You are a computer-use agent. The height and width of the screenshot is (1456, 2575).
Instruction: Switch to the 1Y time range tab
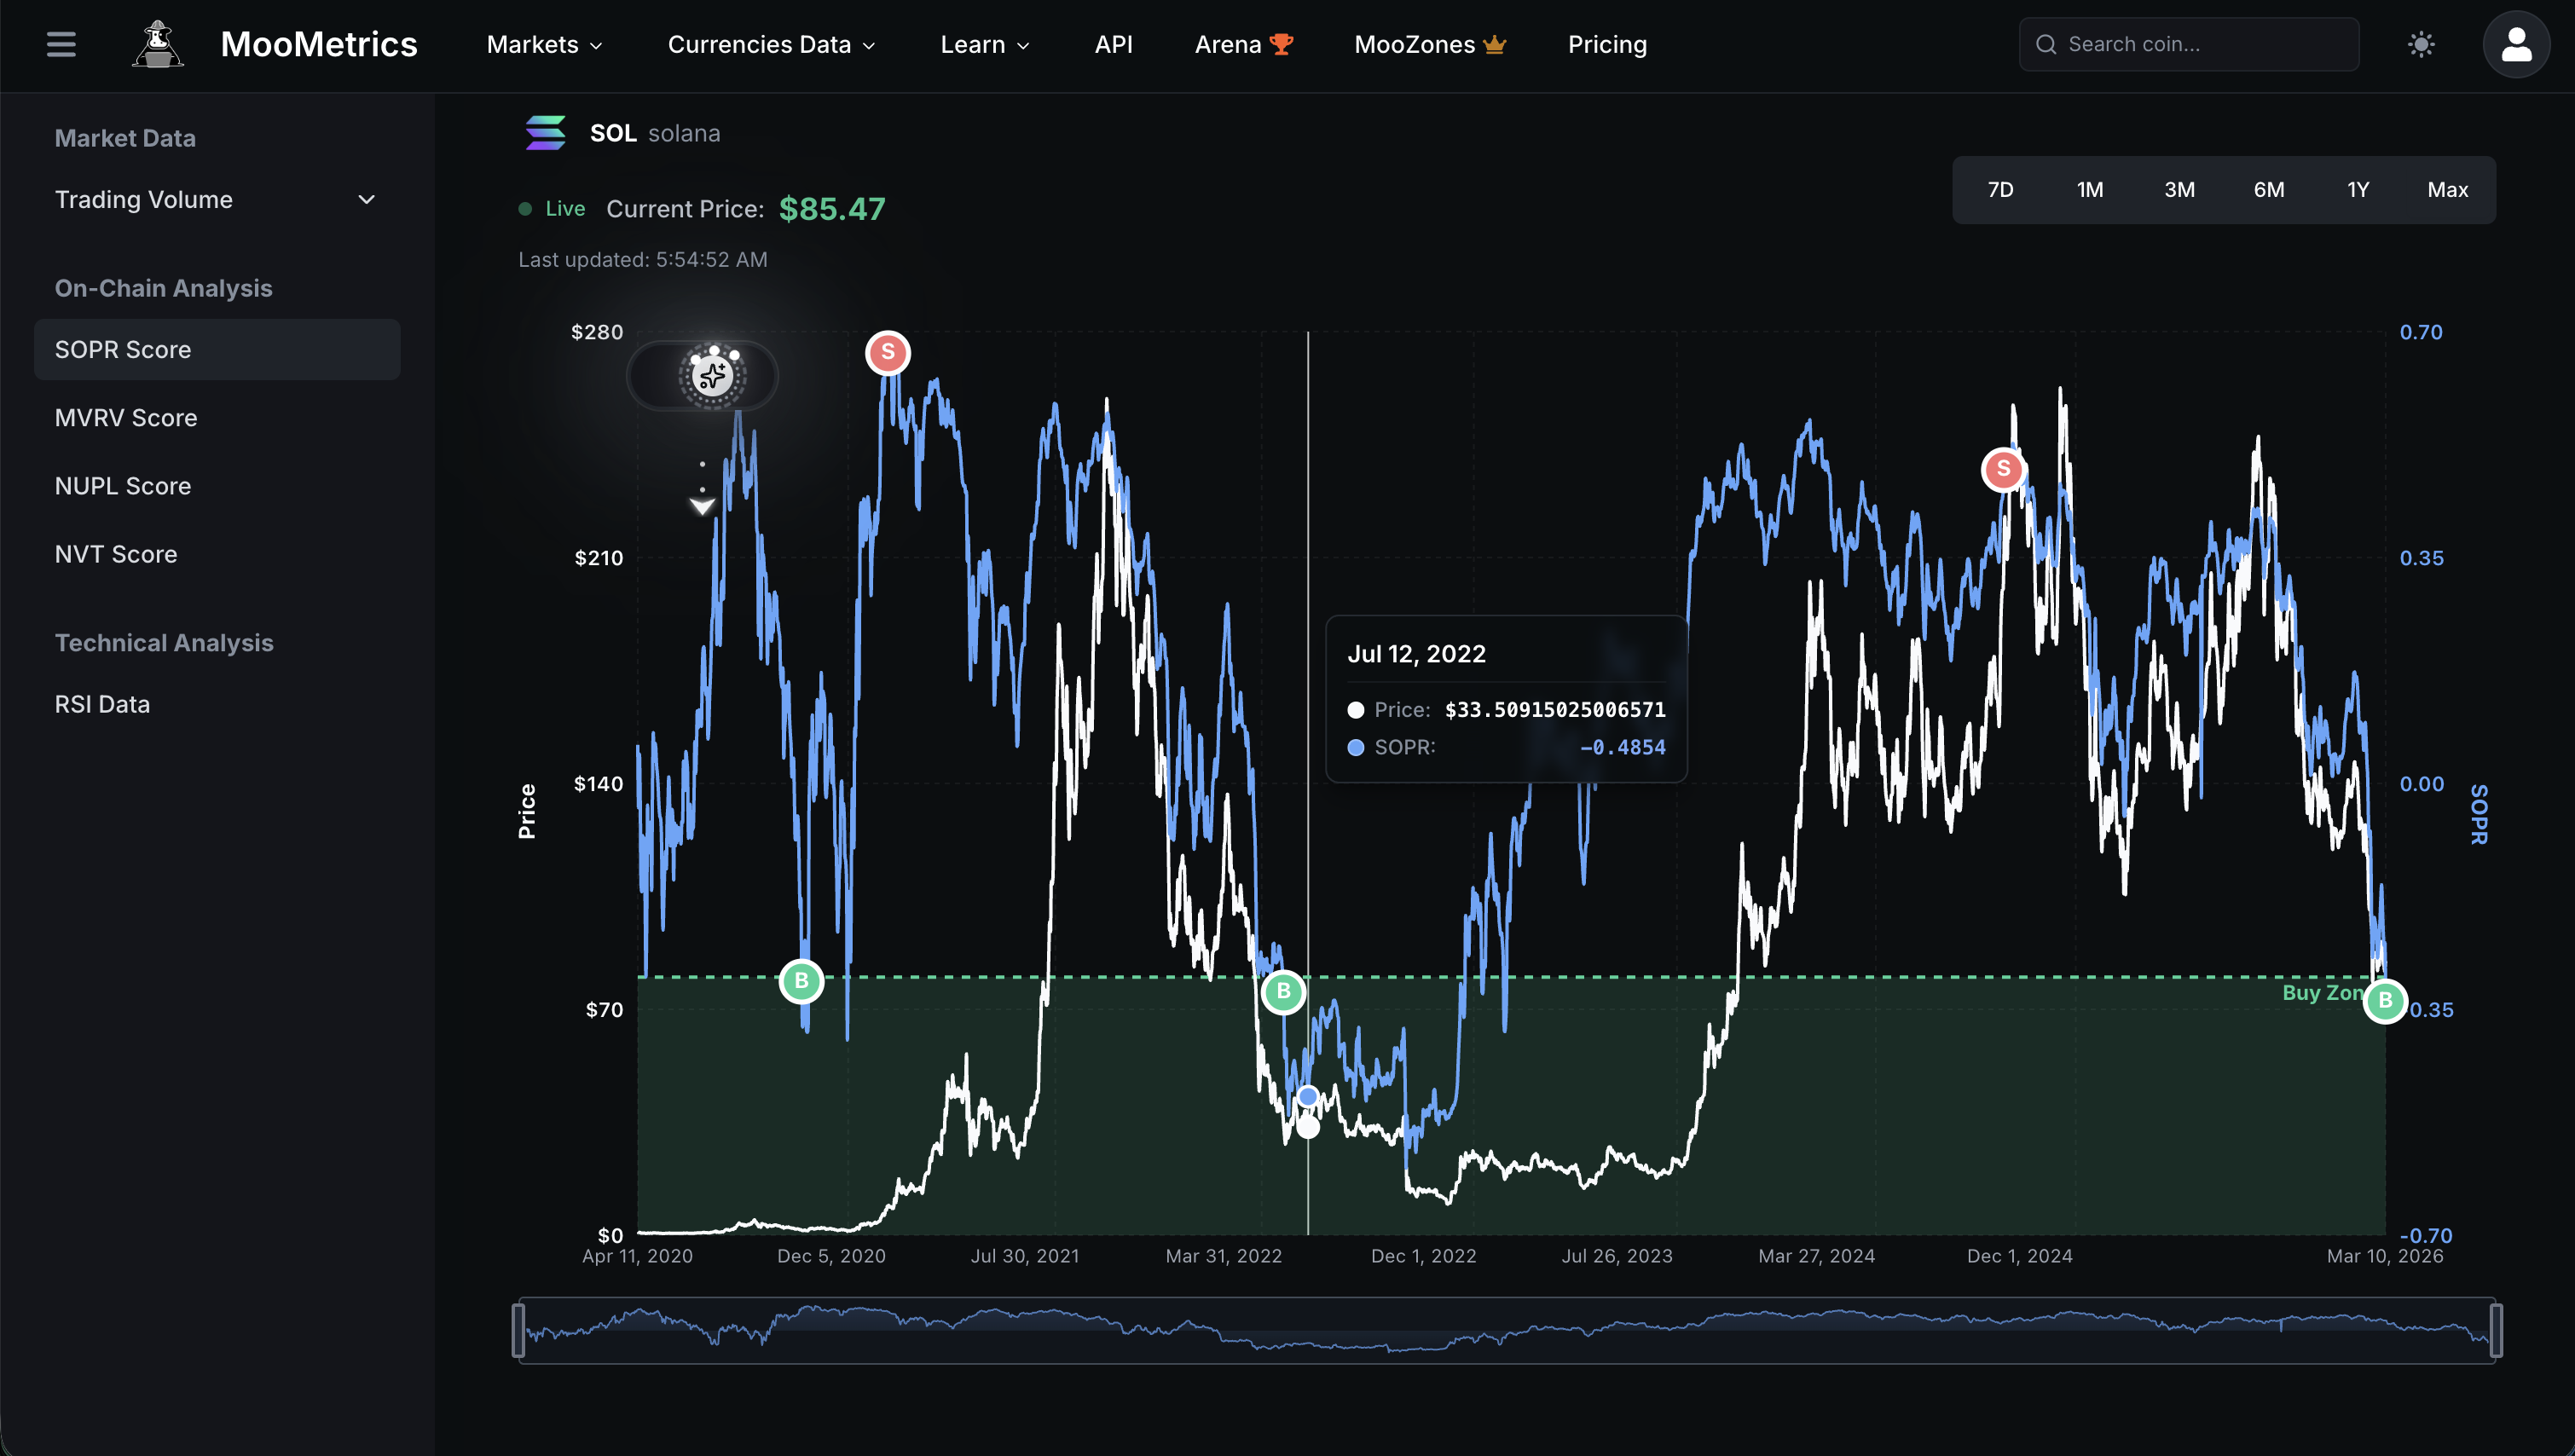click(x=2357, y=189)
